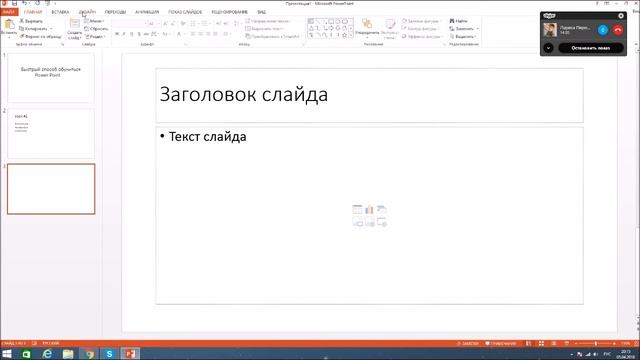Switch to Normal view icon in status bar

pyautogui.click(x=529, y=344)
